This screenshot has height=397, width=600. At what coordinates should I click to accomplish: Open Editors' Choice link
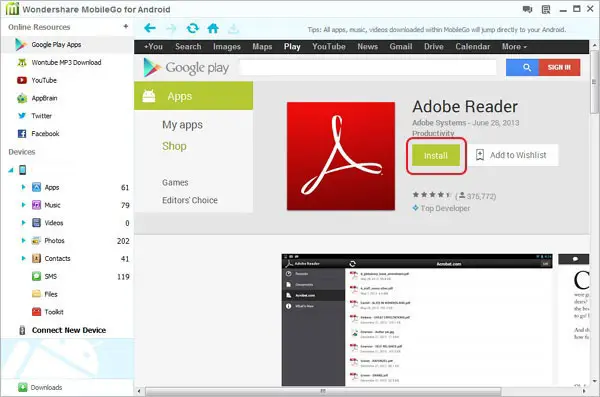coord(190,200)
